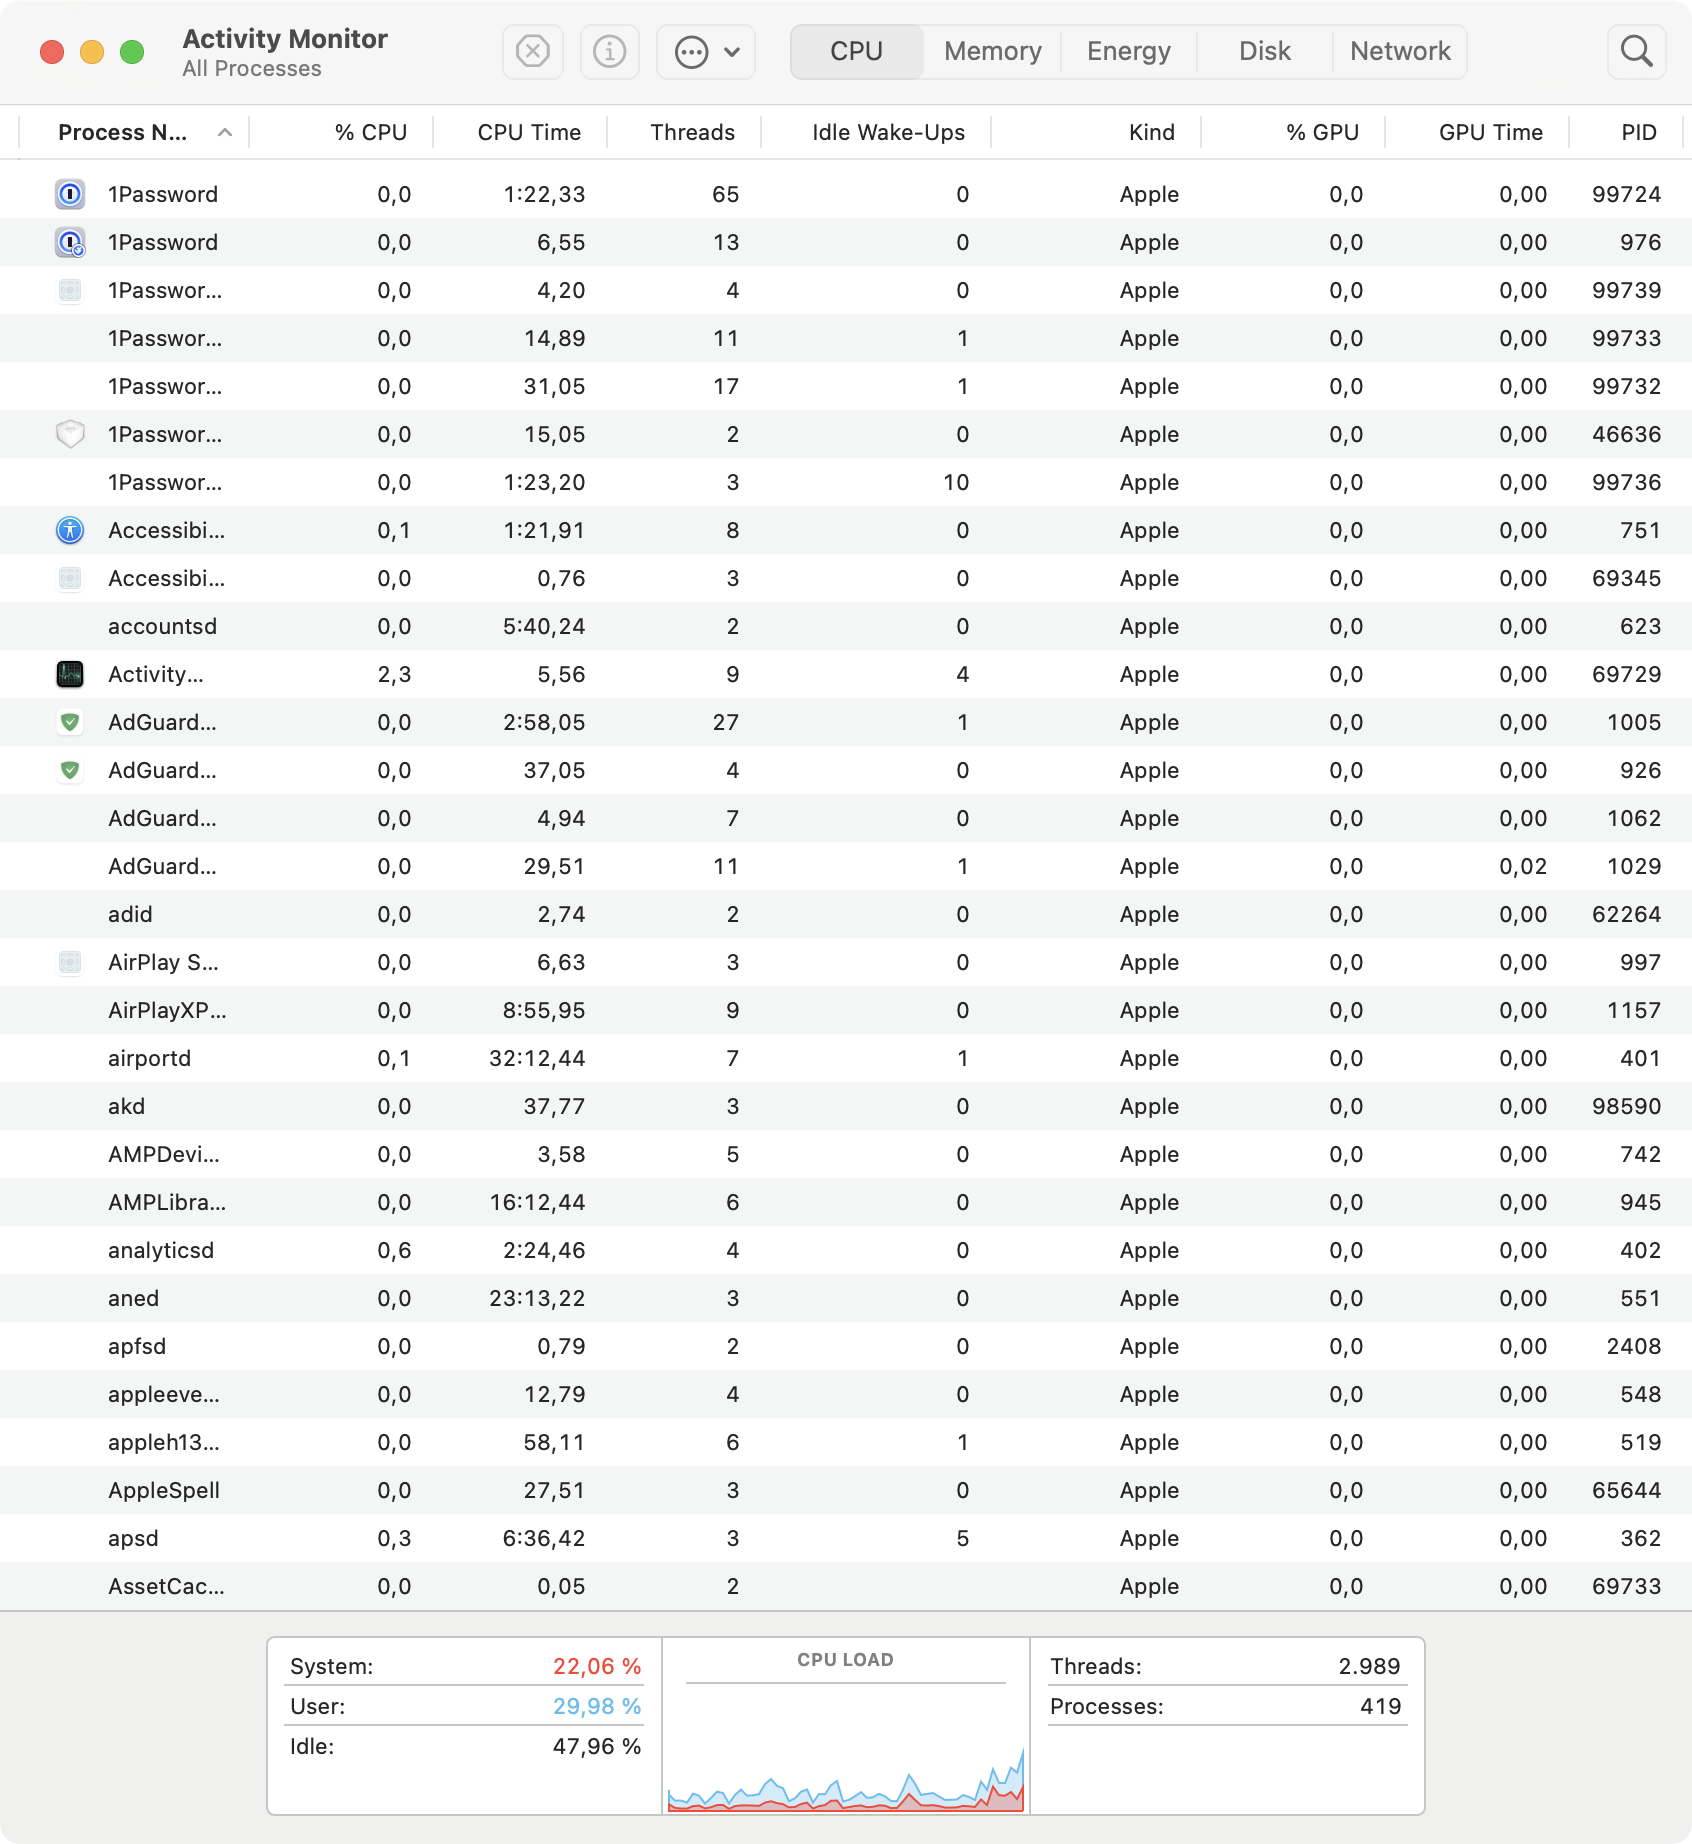
Task: Click 1Password helper icon in row PID 976
Action: tap(70, 242)
